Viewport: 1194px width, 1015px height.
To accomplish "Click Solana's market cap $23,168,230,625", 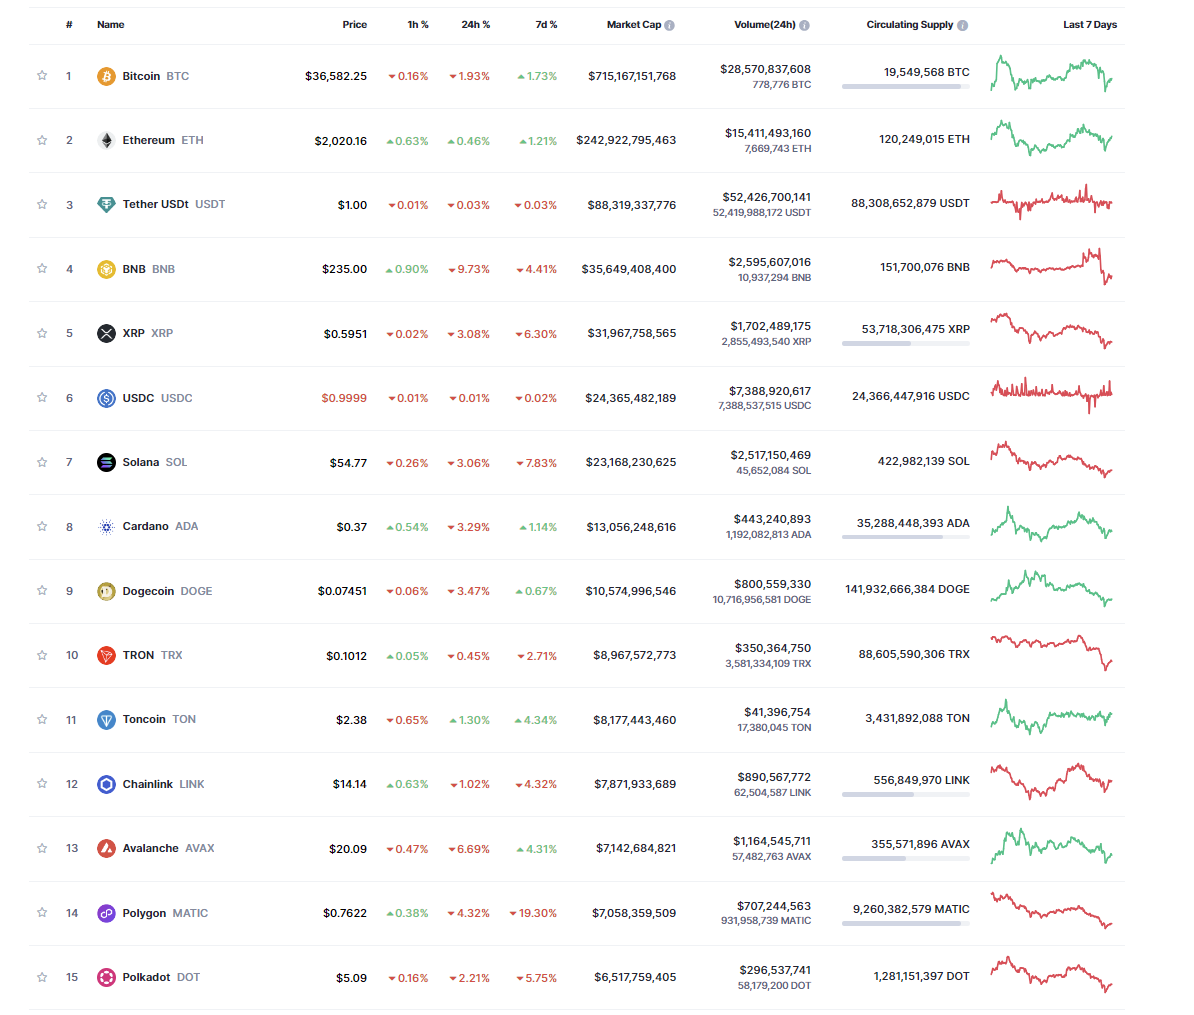I will (631, 462).
